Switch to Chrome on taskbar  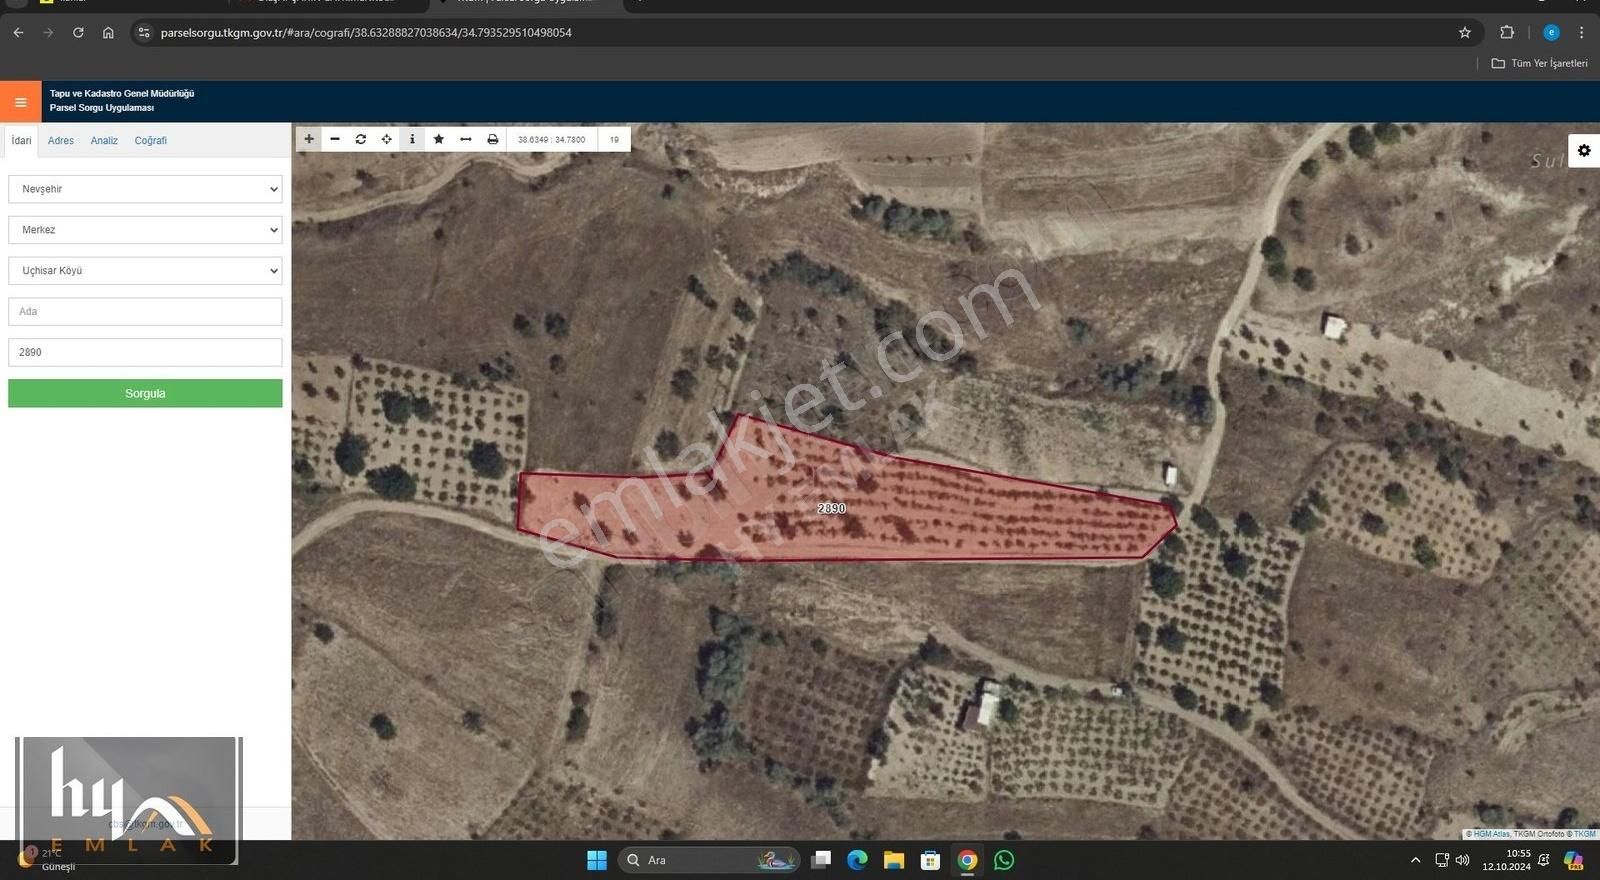point(967,860)
